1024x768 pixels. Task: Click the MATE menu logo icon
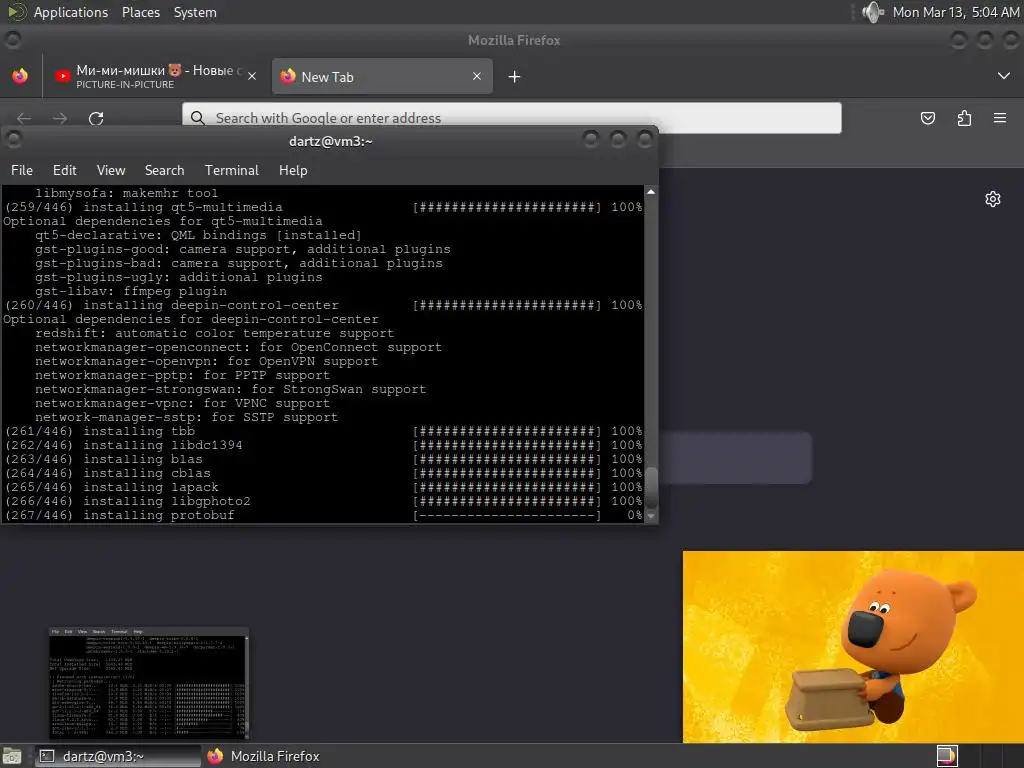[16, 12]
